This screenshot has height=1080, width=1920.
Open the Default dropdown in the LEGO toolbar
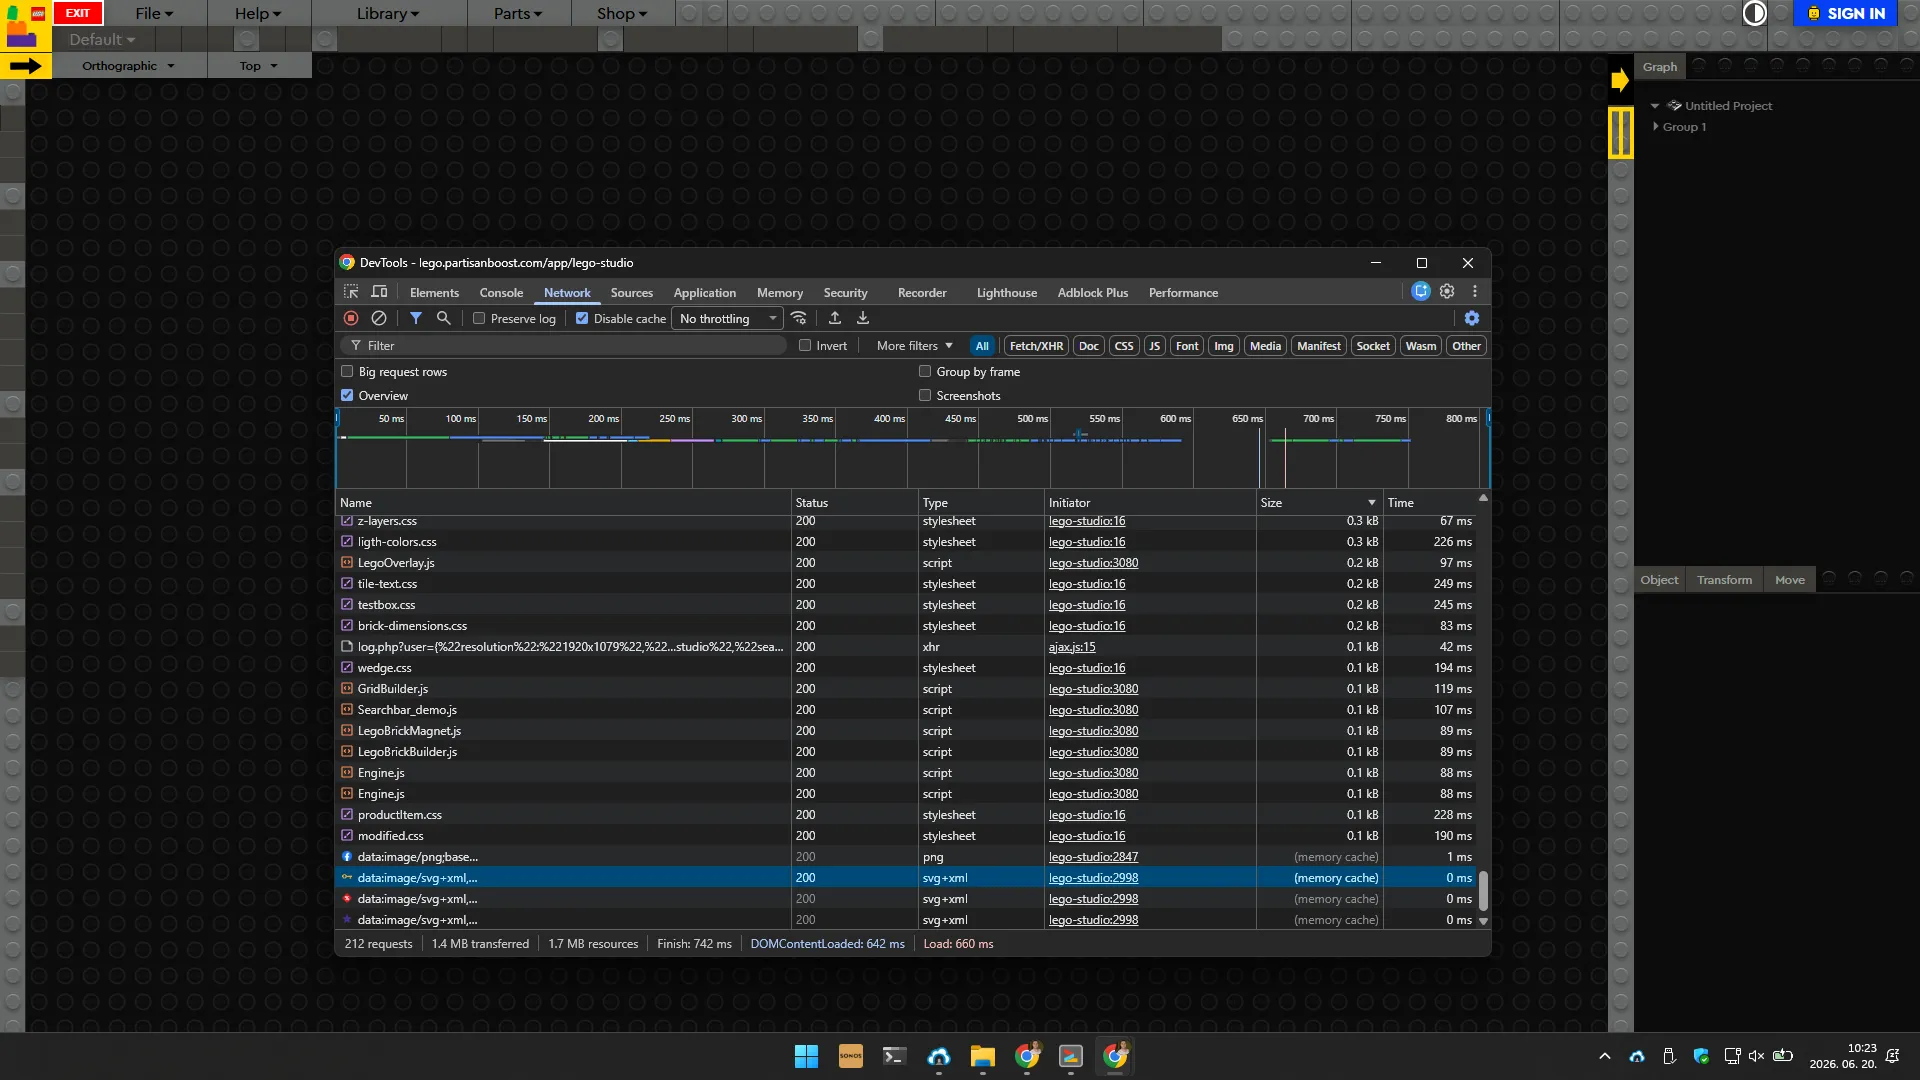102,40
